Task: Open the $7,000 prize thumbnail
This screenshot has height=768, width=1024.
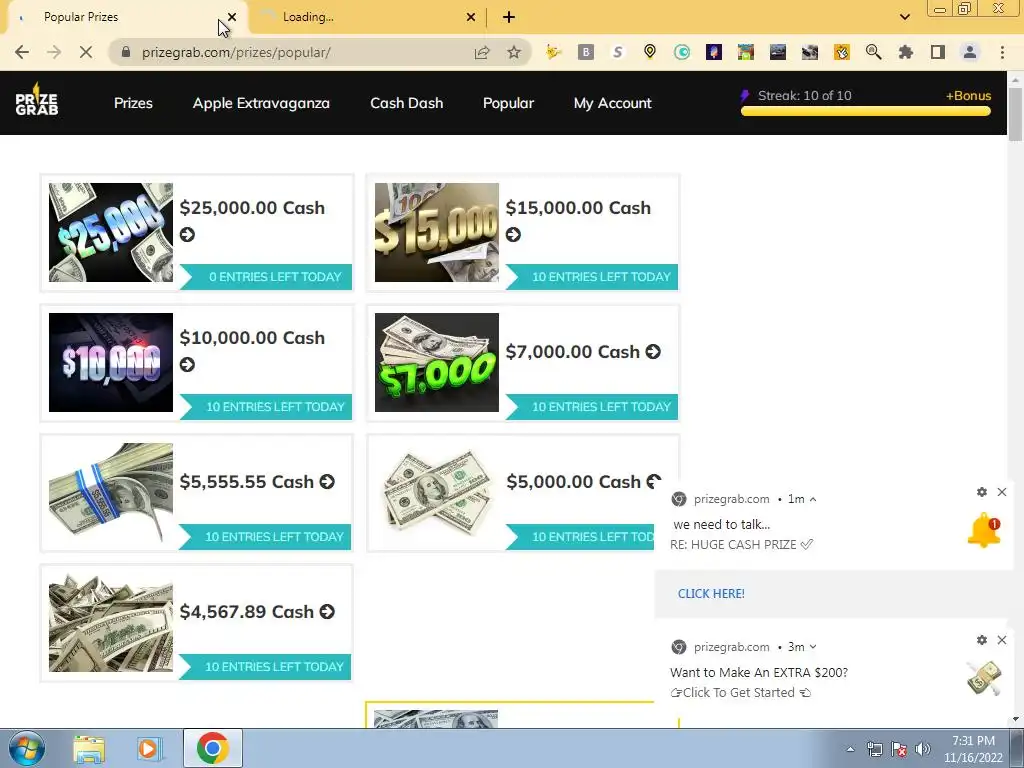Action: (x=437, y=362)
